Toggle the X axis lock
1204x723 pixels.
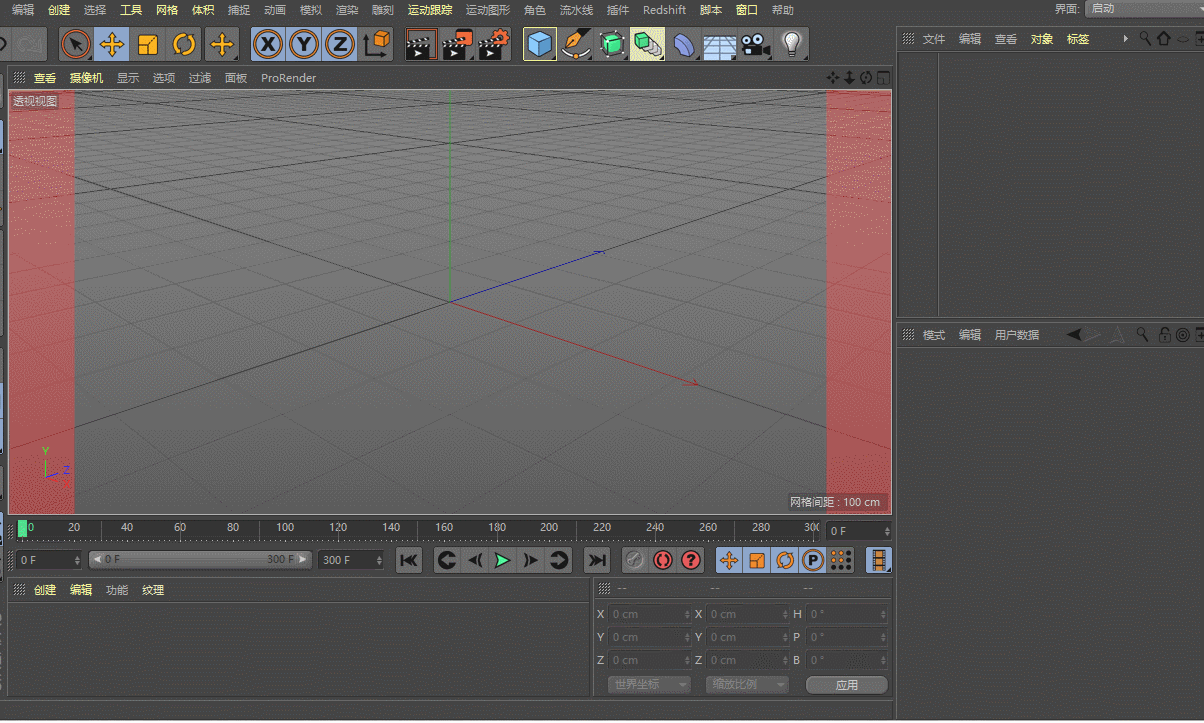coord(268,45)
